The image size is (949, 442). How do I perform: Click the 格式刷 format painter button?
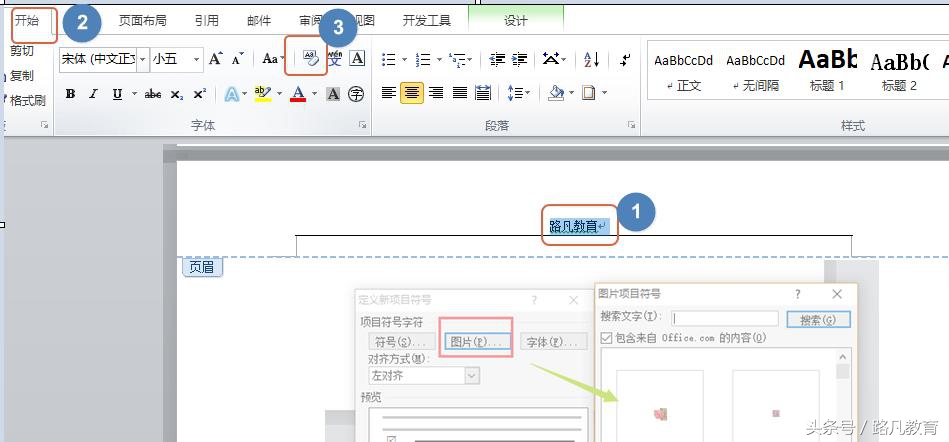click(x=25, y=101)
